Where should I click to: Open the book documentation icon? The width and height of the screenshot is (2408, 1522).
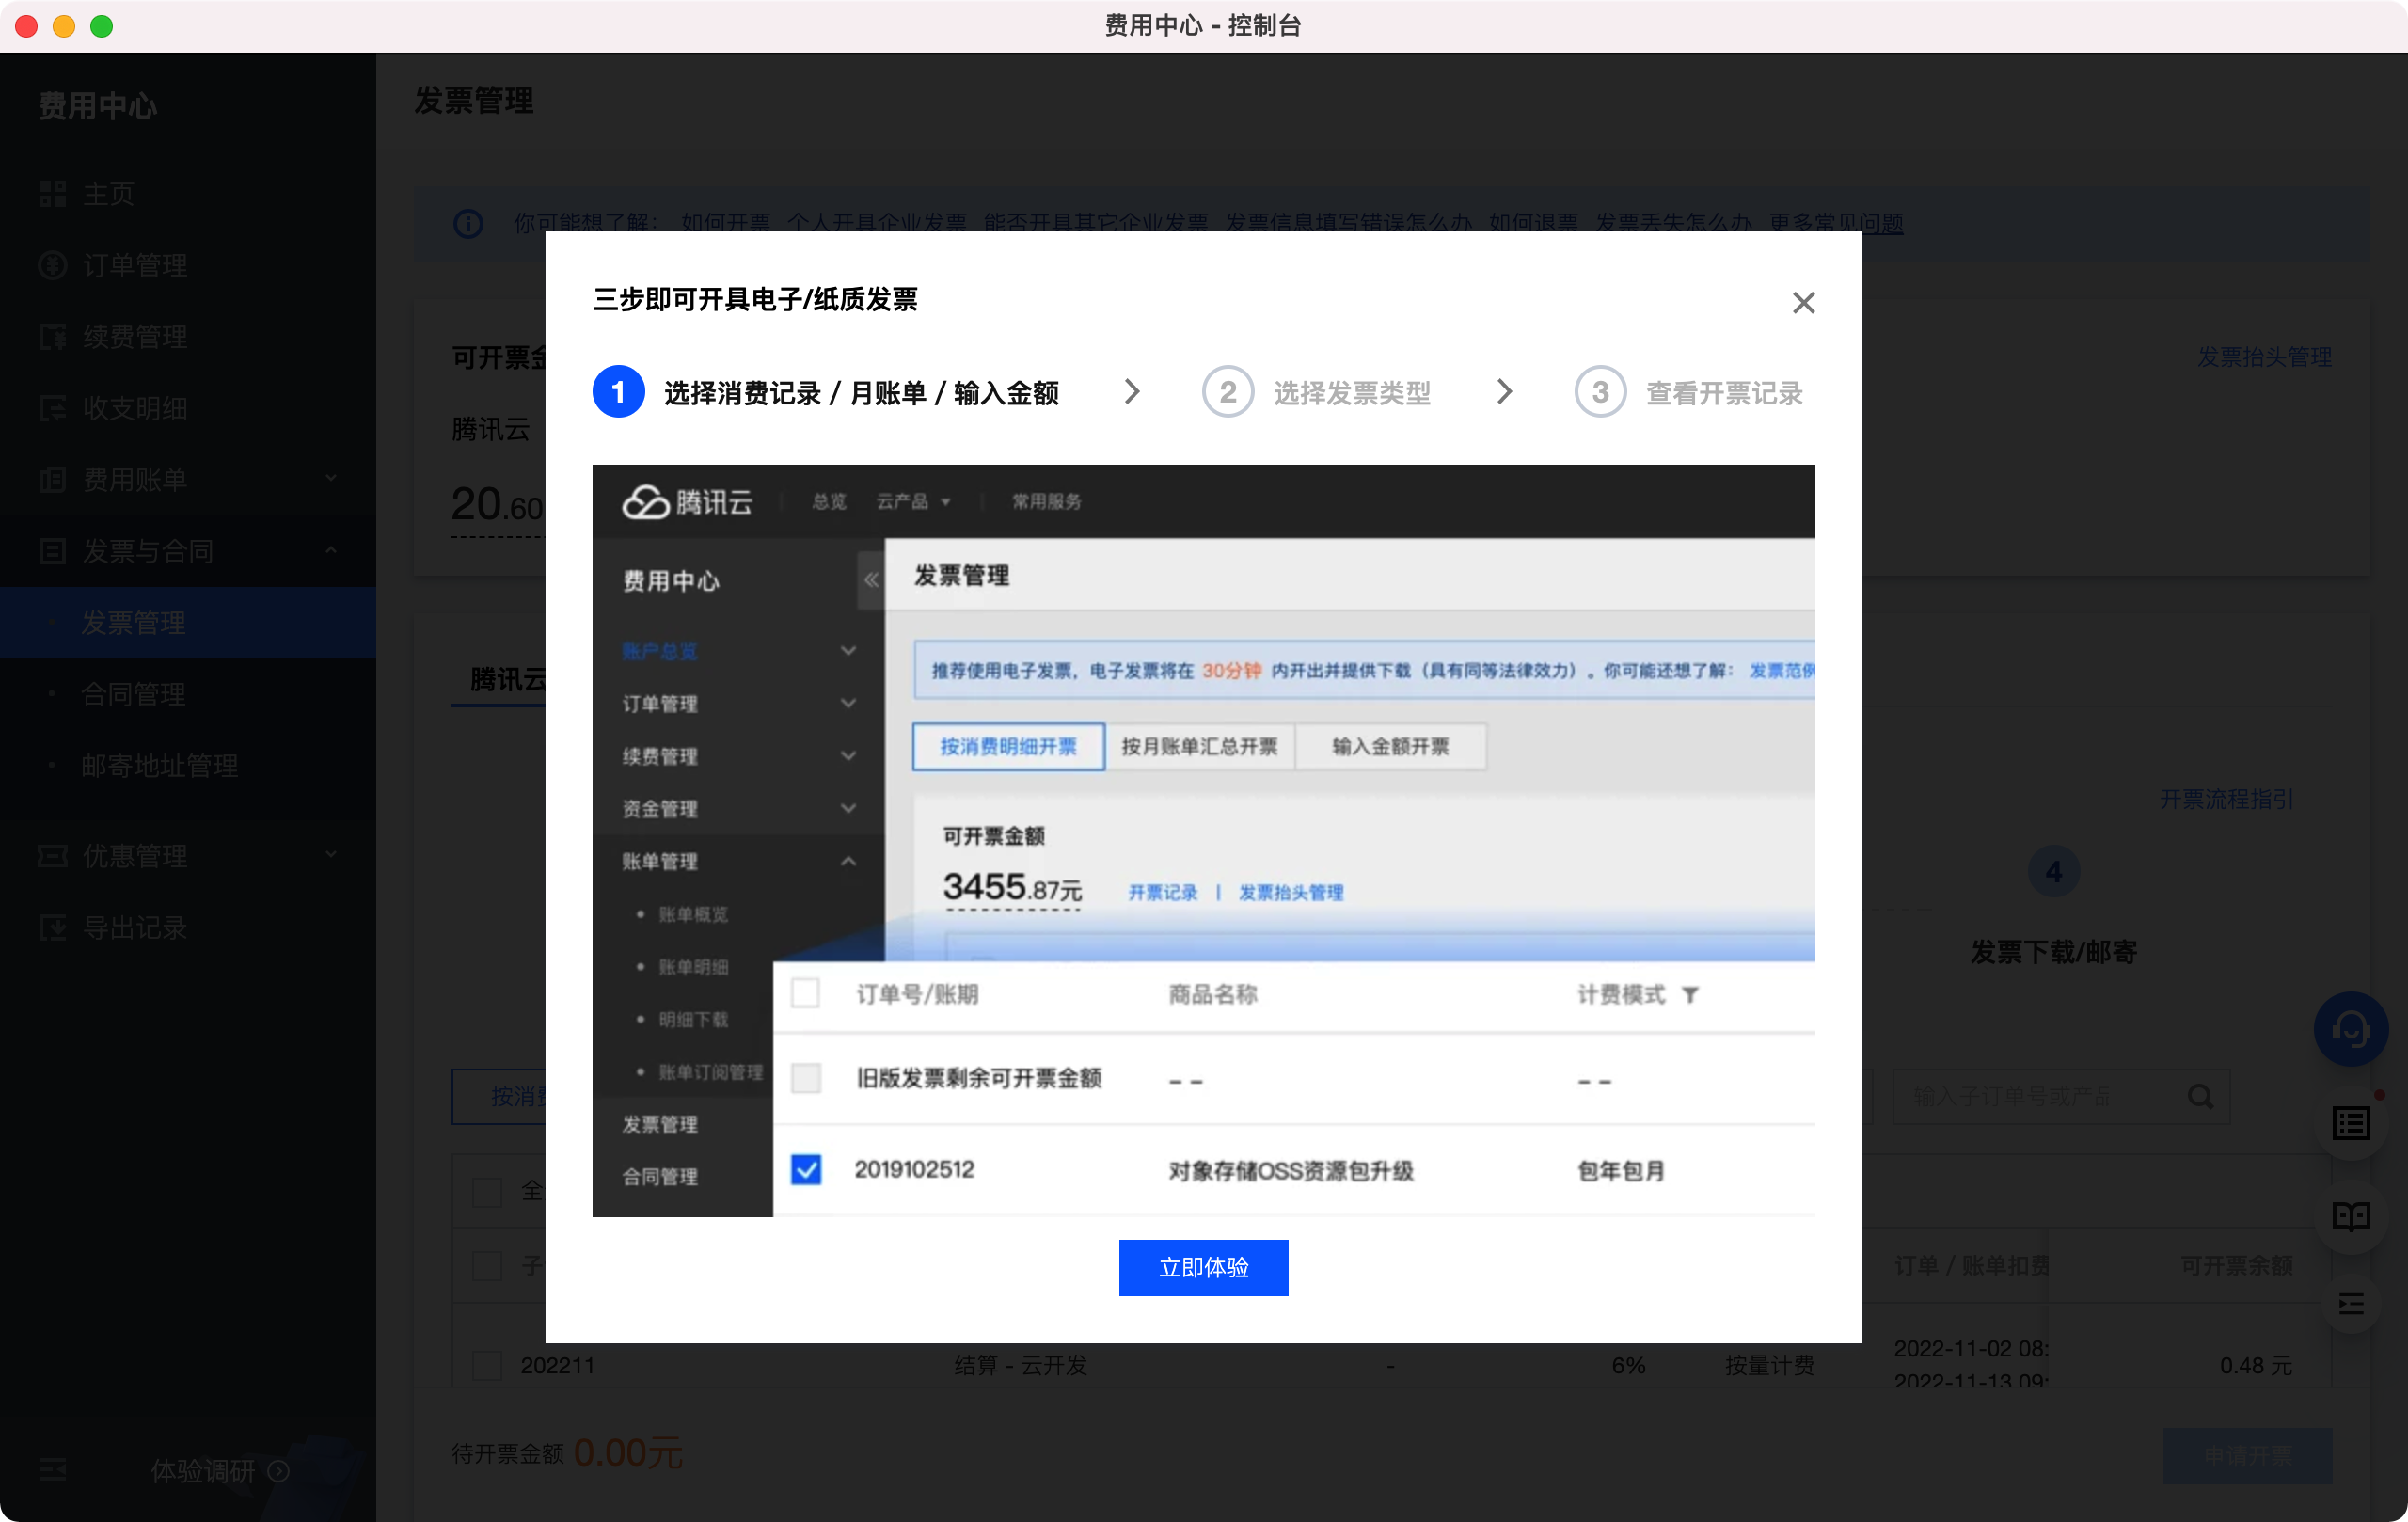[x=2350, y=1216]
